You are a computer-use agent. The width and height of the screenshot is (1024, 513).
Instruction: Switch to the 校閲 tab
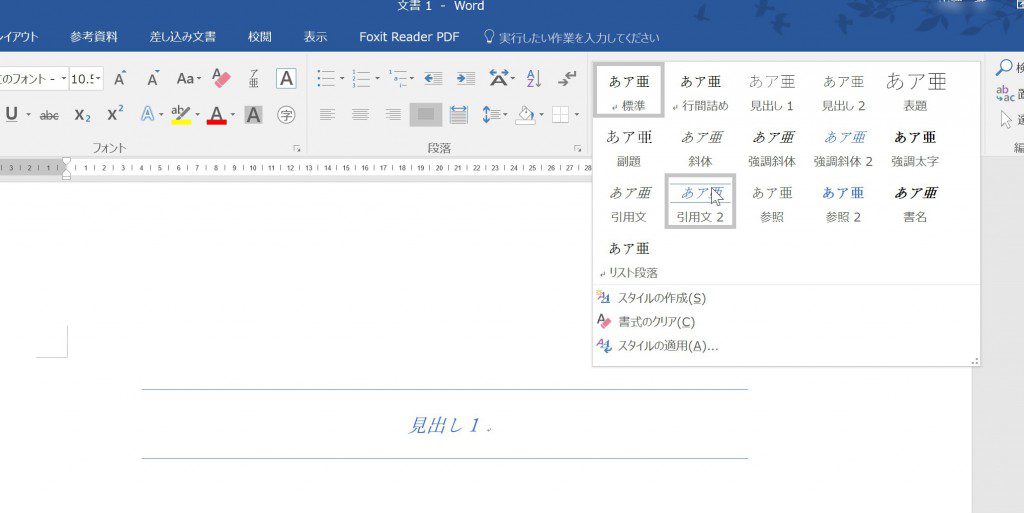pos(259,37)
